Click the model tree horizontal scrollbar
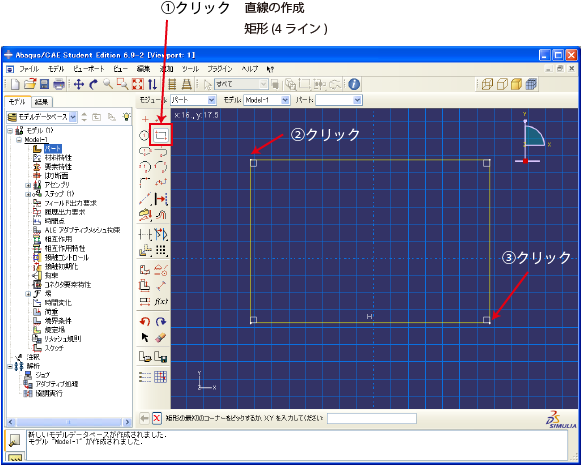 tap(69, 422)
